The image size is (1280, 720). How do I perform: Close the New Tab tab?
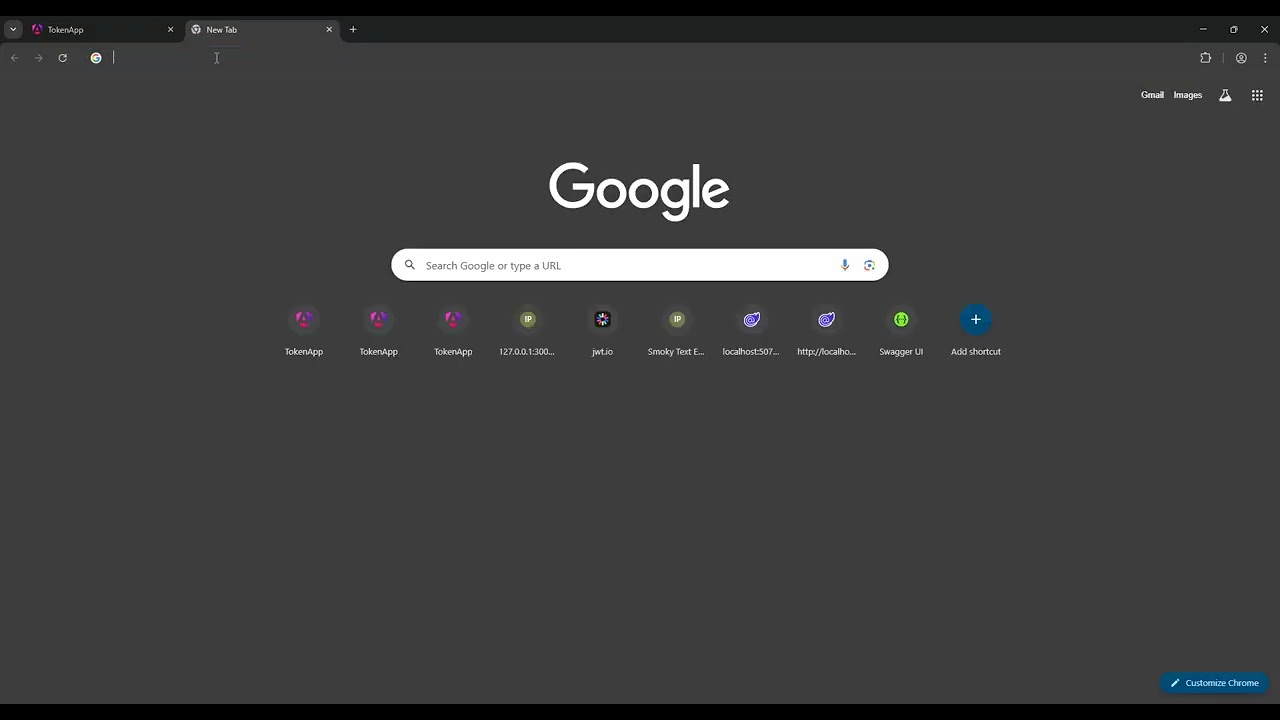[x=329, y=30]
